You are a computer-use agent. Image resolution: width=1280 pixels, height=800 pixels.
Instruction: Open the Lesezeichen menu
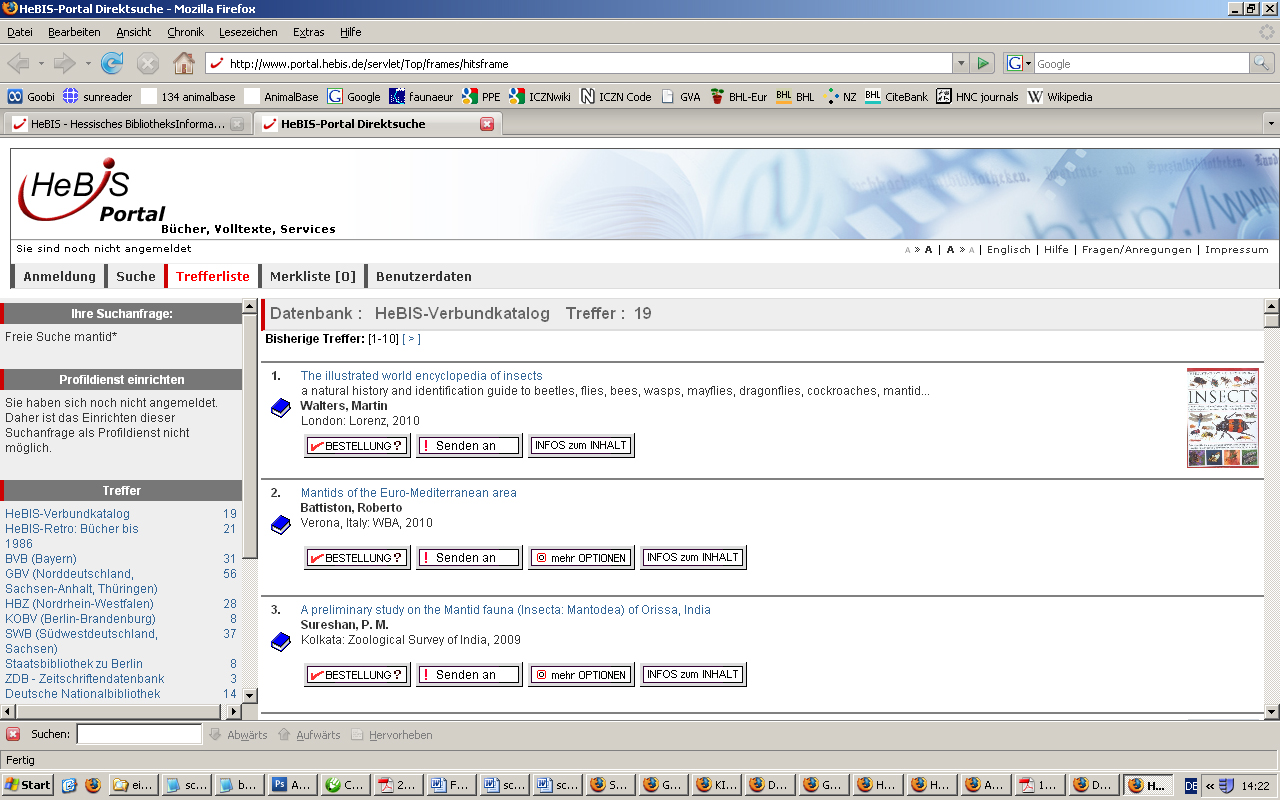pyautogui.click(x=248, y=32)
